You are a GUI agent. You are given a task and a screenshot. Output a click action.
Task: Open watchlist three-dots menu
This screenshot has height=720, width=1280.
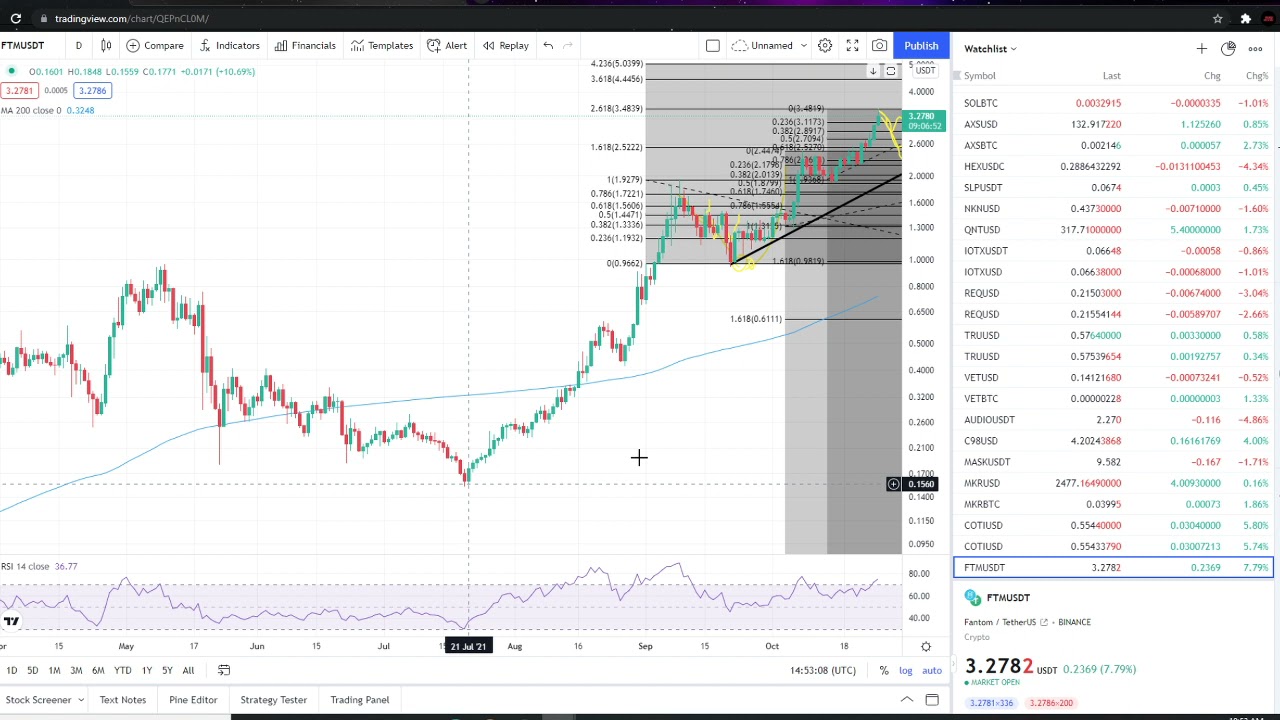[1255, 48]
